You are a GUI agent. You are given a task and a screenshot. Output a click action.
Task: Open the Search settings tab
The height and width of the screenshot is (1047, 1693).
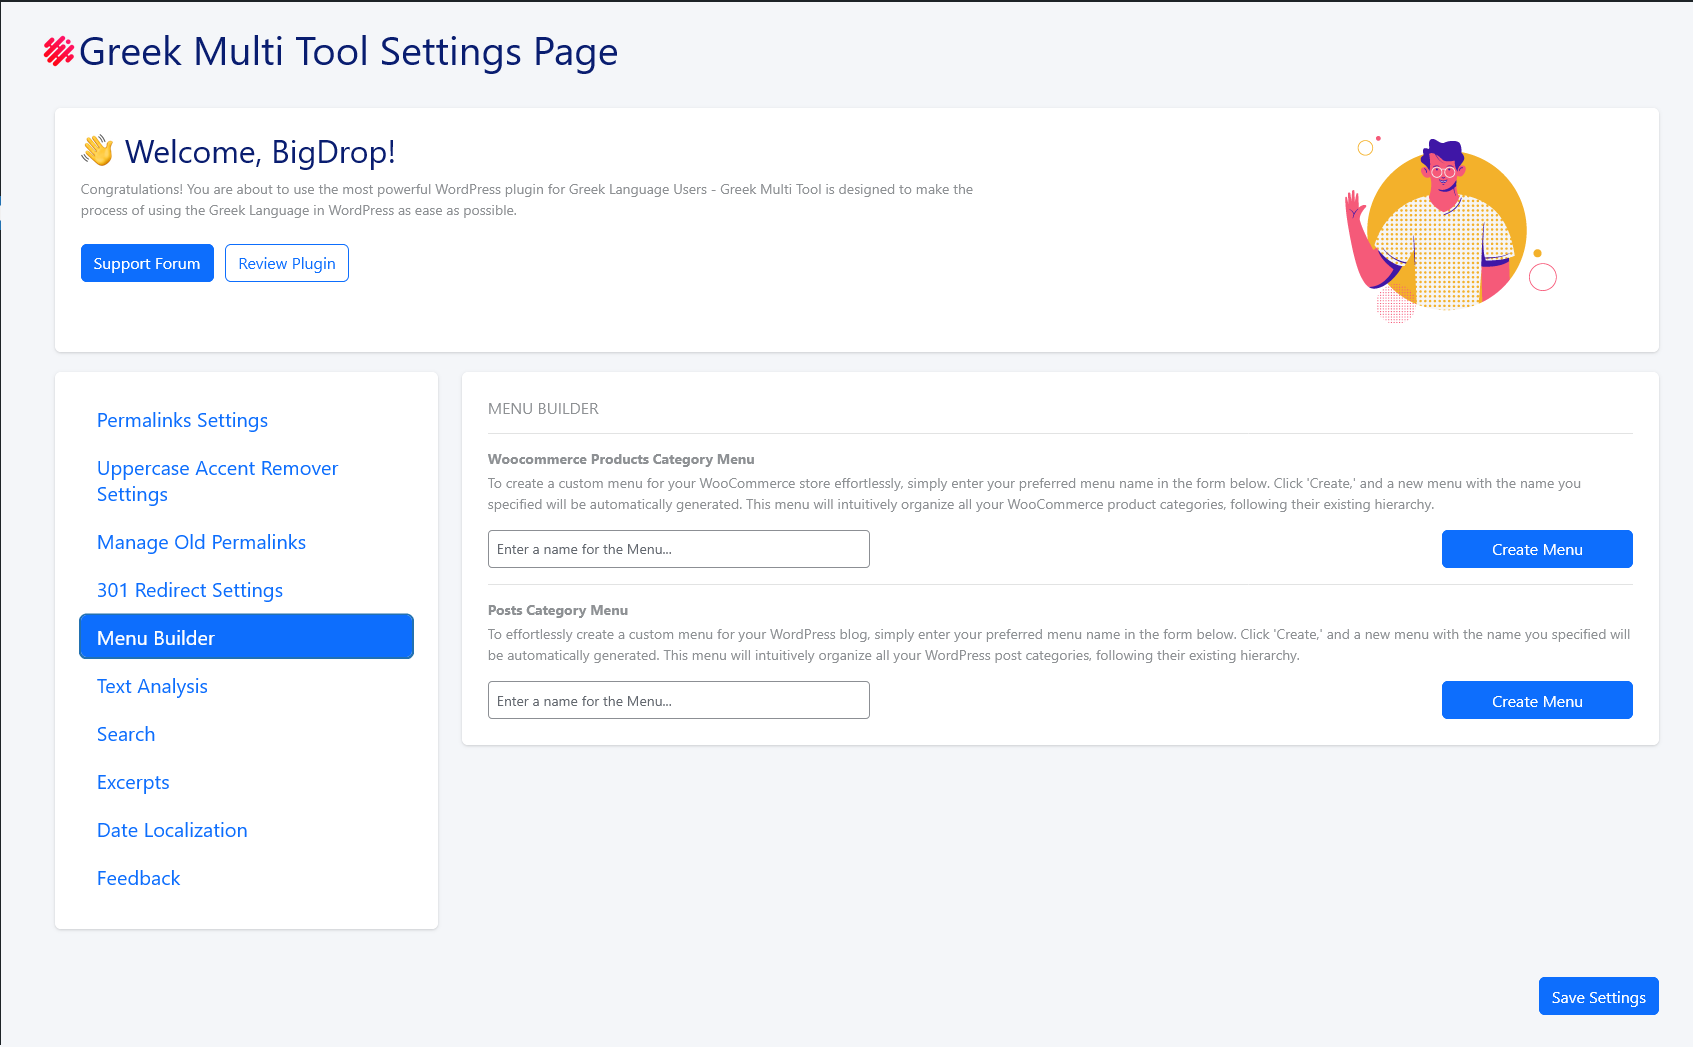coord(126,734)
